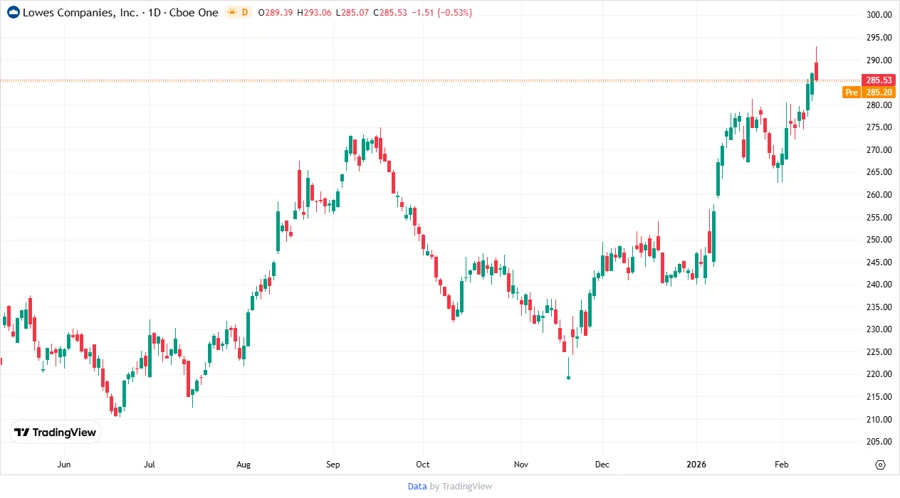
Task: Click the 260.00 price axis label
Action: pyautogui.click(x=879, y=194)
